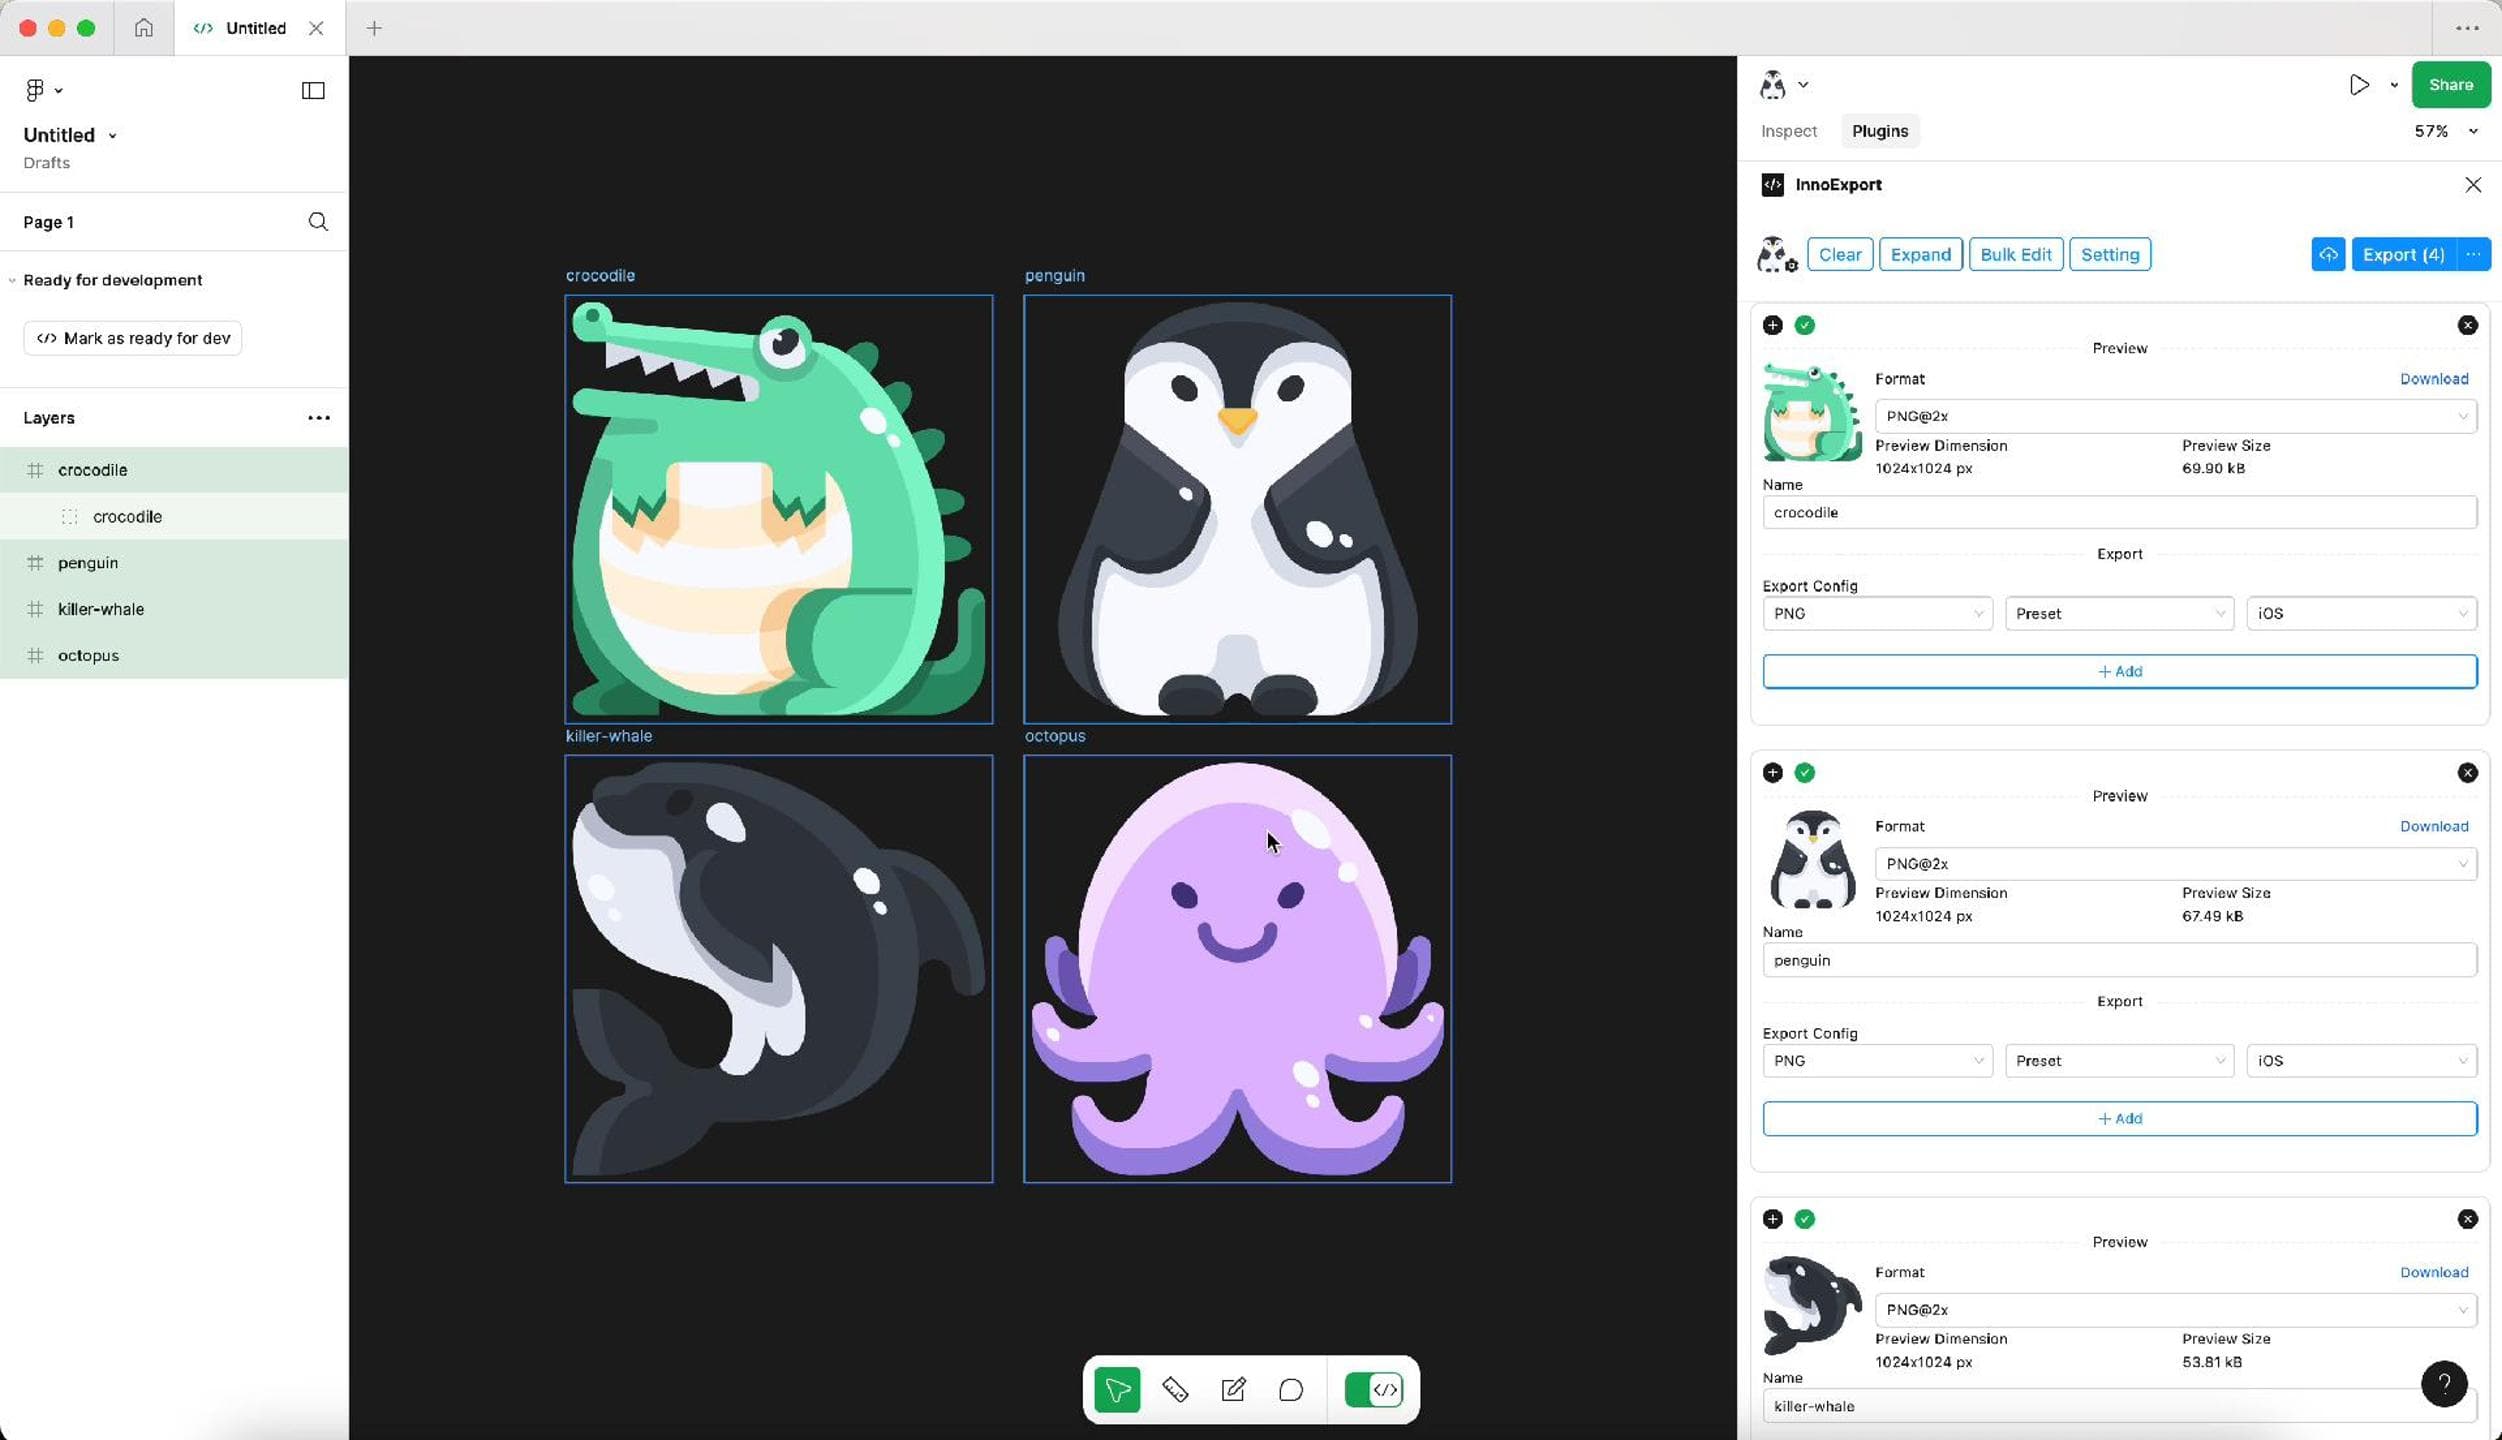The width and height of the screenshot is (2502, 1440).
Task: Remove the penguin export card
Action: coord(2468,773)
